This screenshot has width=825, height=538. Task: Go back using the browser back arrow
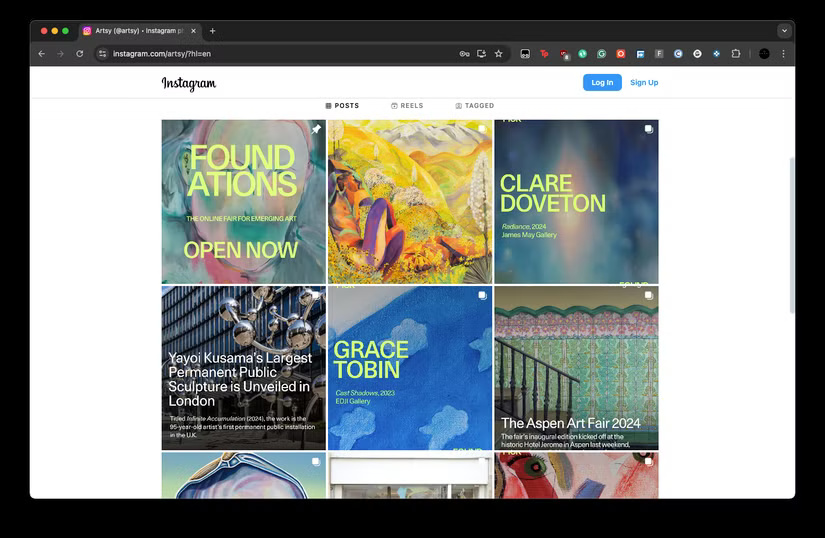coord(42,54)
